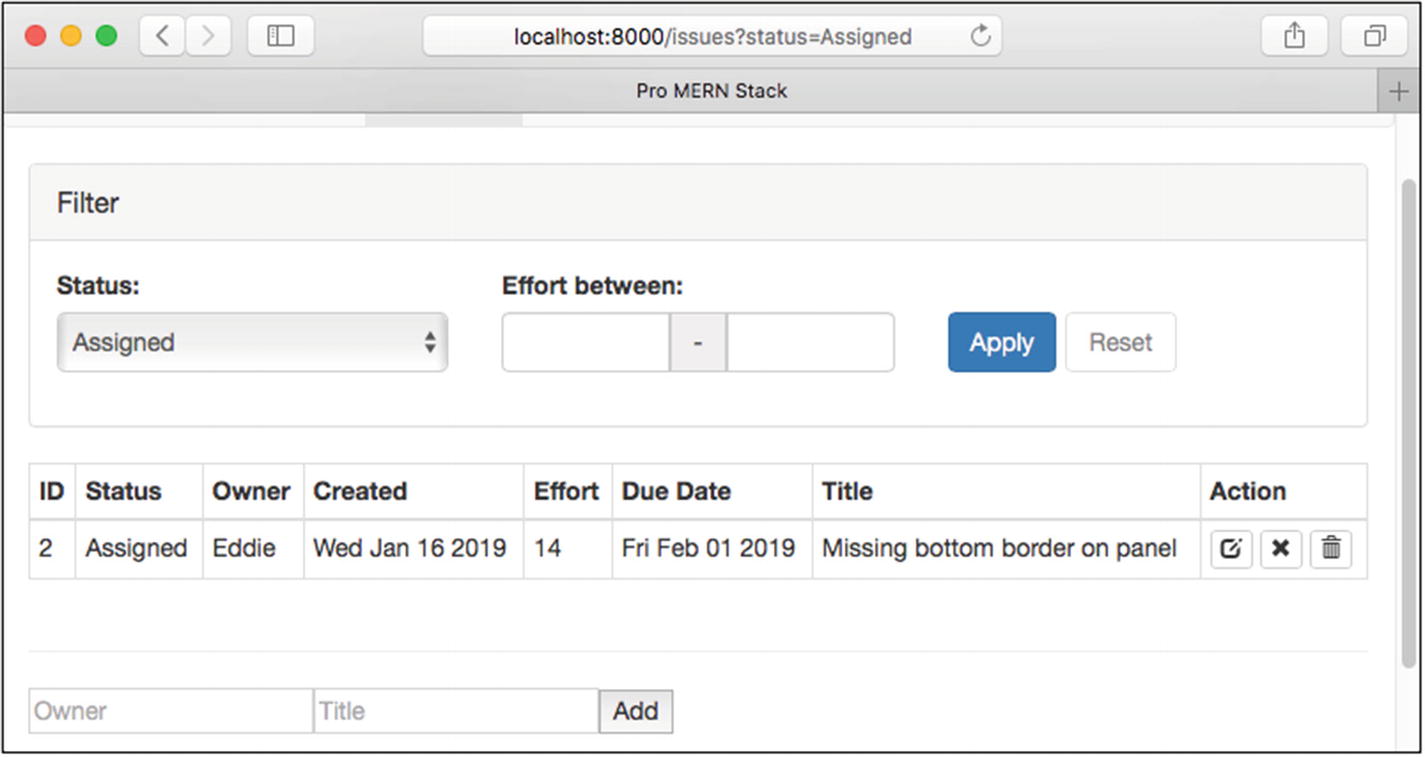Click the Add issue button
Screen dimensions: 1425x757
click(x=635, y=711)
